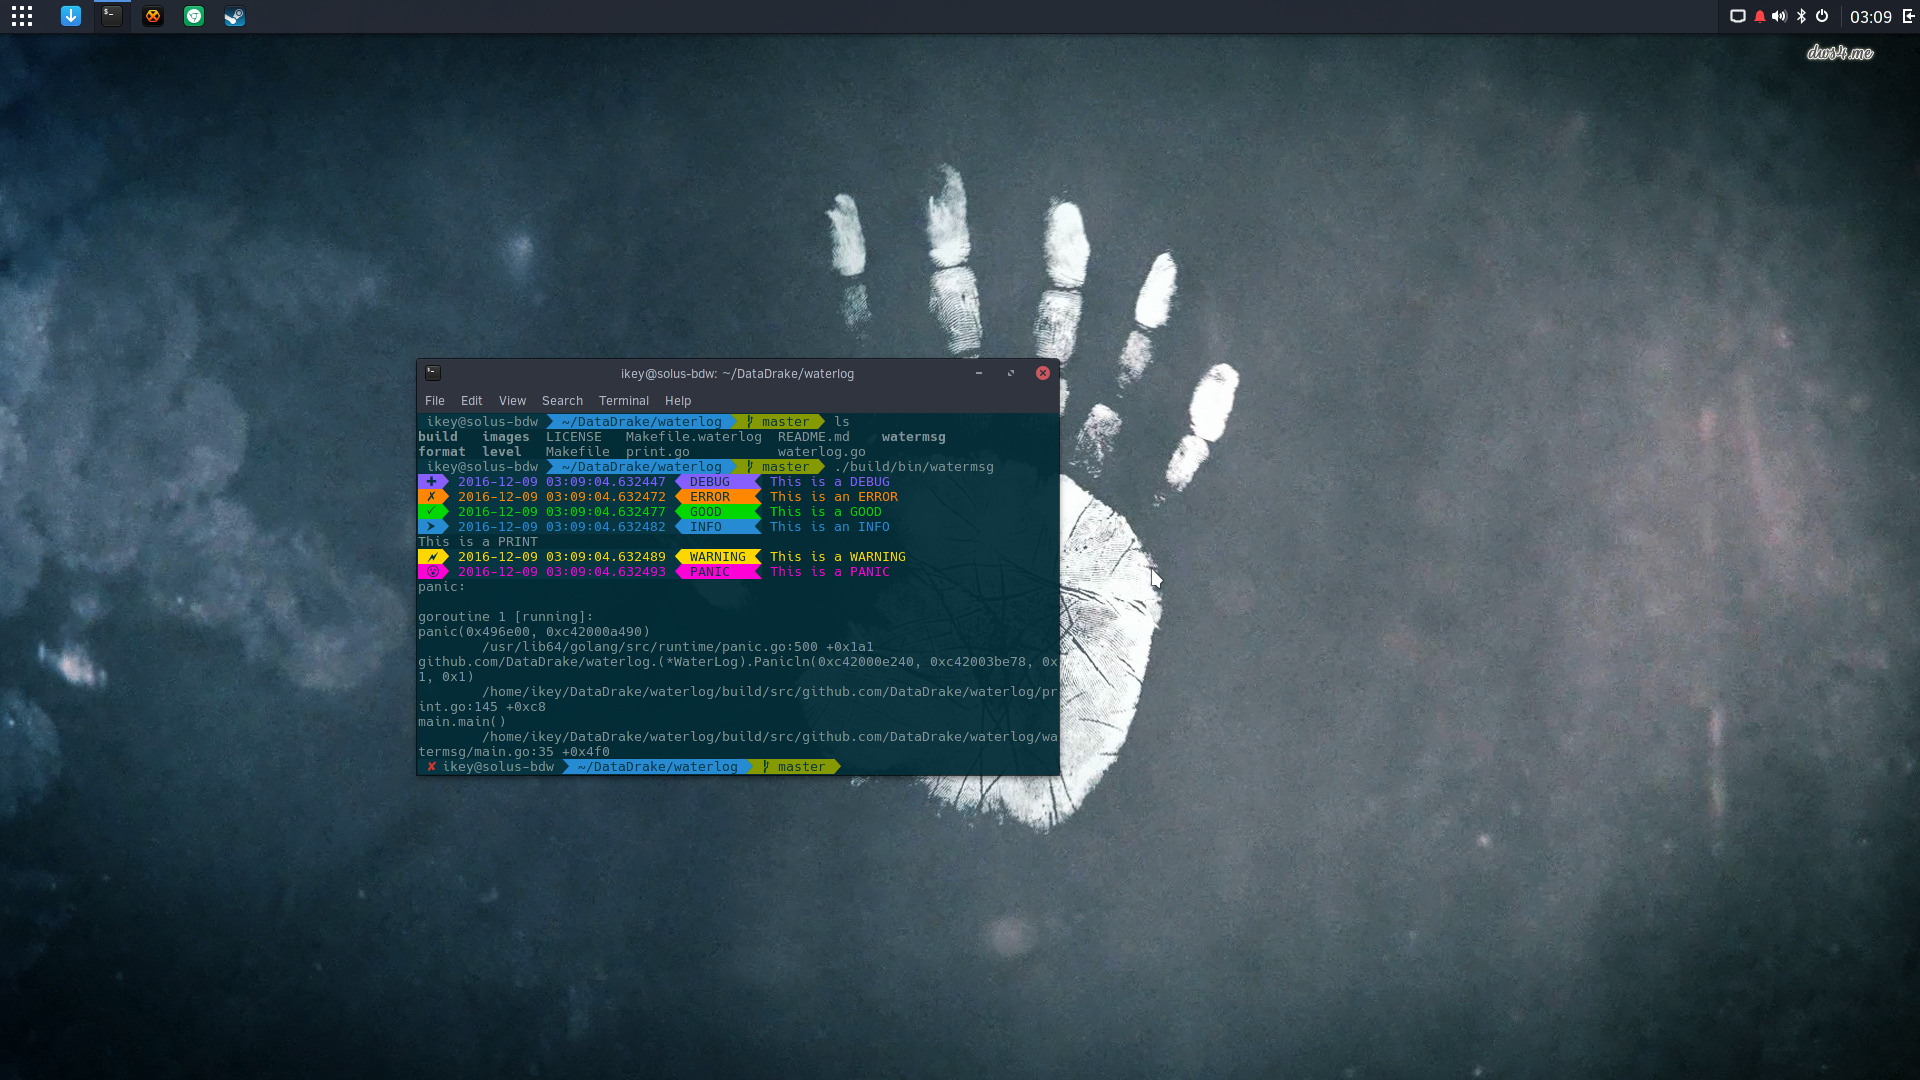The image size is (1920, 1080).
Task: Open the Terminal menu
Action: pyautogui.click(x=624, y=401)
